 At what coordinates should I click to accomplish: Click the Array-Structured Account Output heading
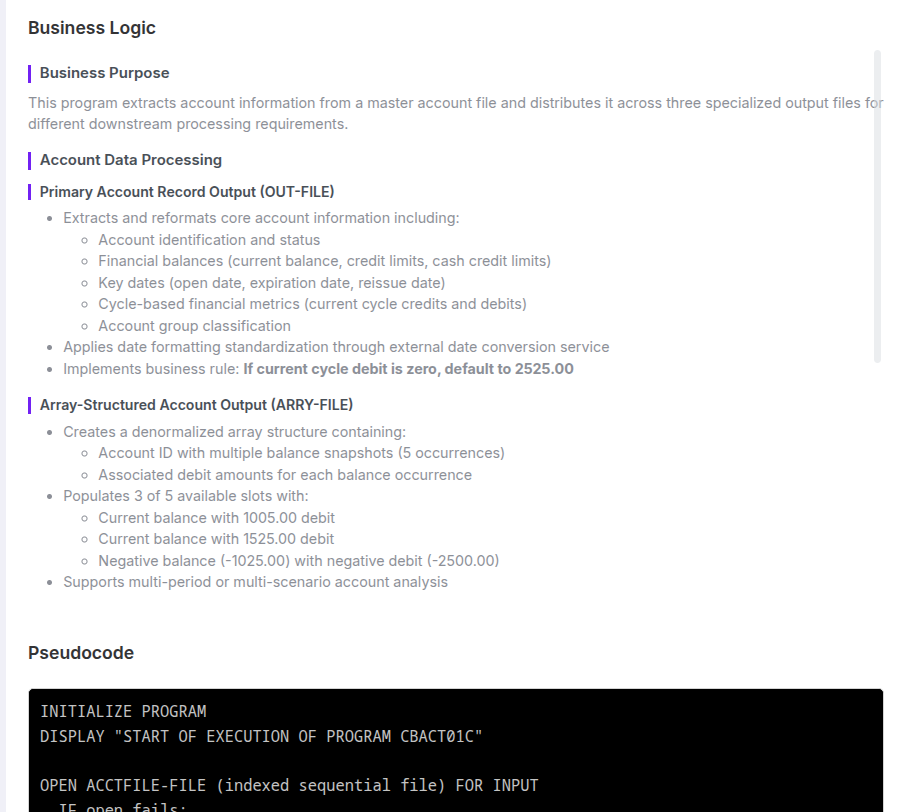[x=196, y=405]
